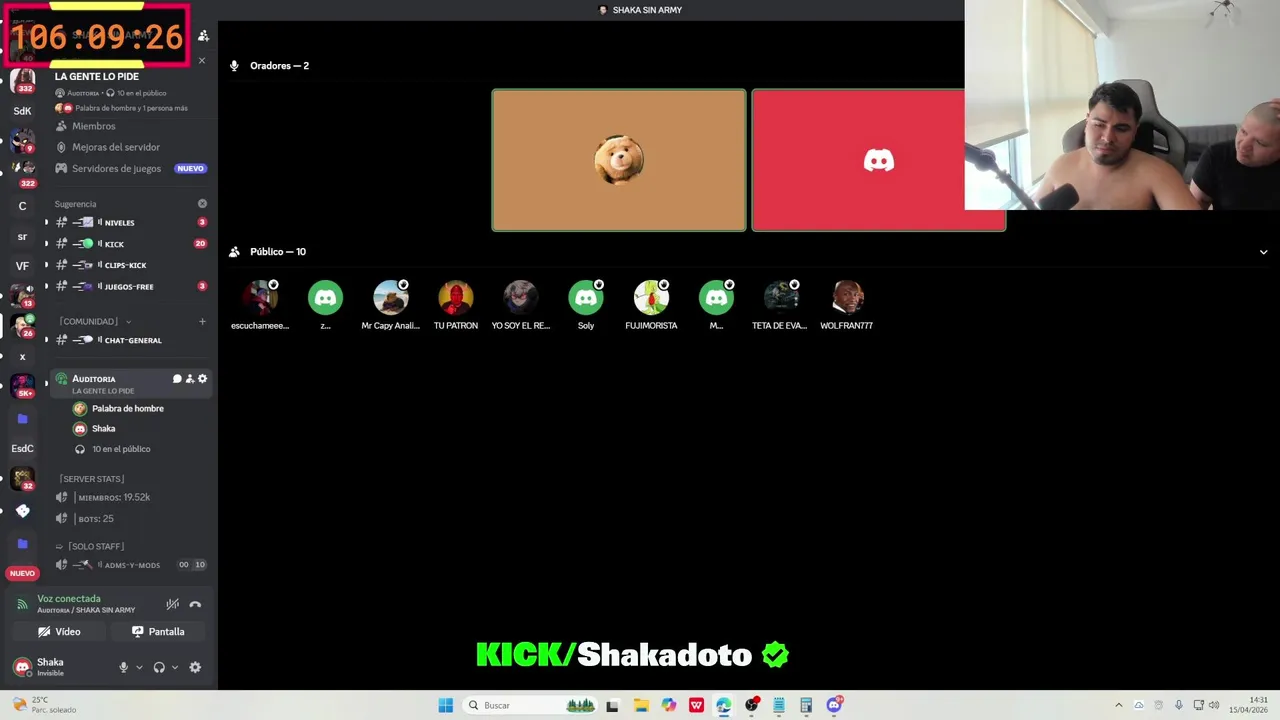Close the server header banner

(202, 61)
